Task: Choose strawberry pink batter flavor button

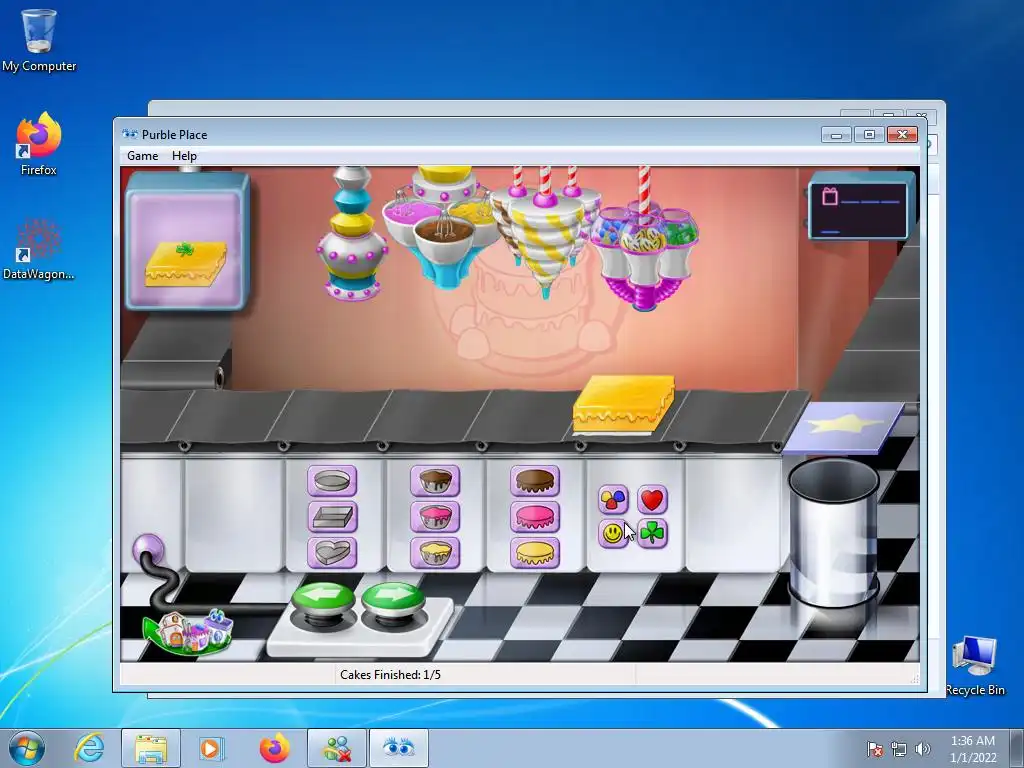Action: [435, 517]
